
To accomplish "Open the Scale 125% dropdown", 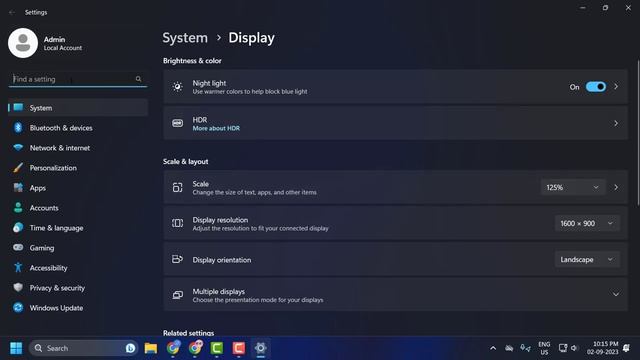I will click(x=573, y=187).
